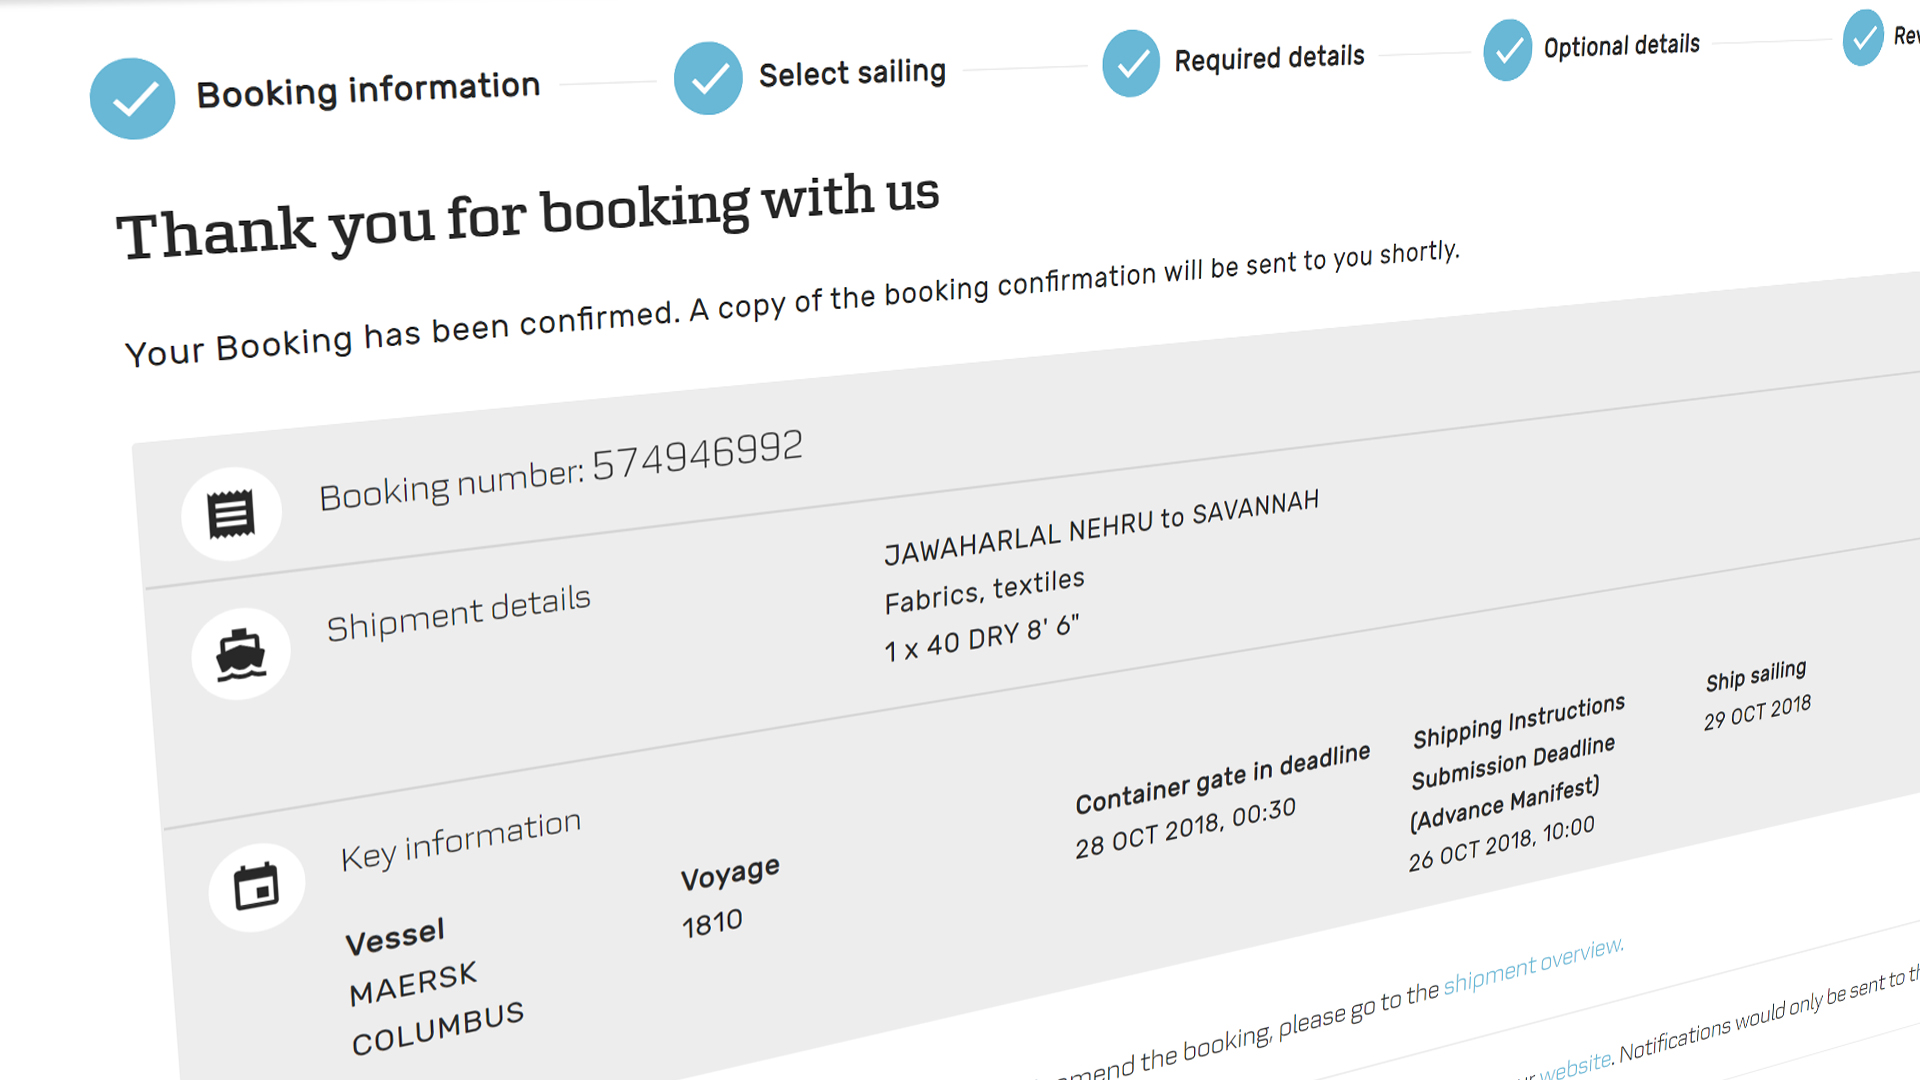Screen dimensions: 1920x1080
Task: Click the Shipment details heading
Action: (x=458, y=613)
